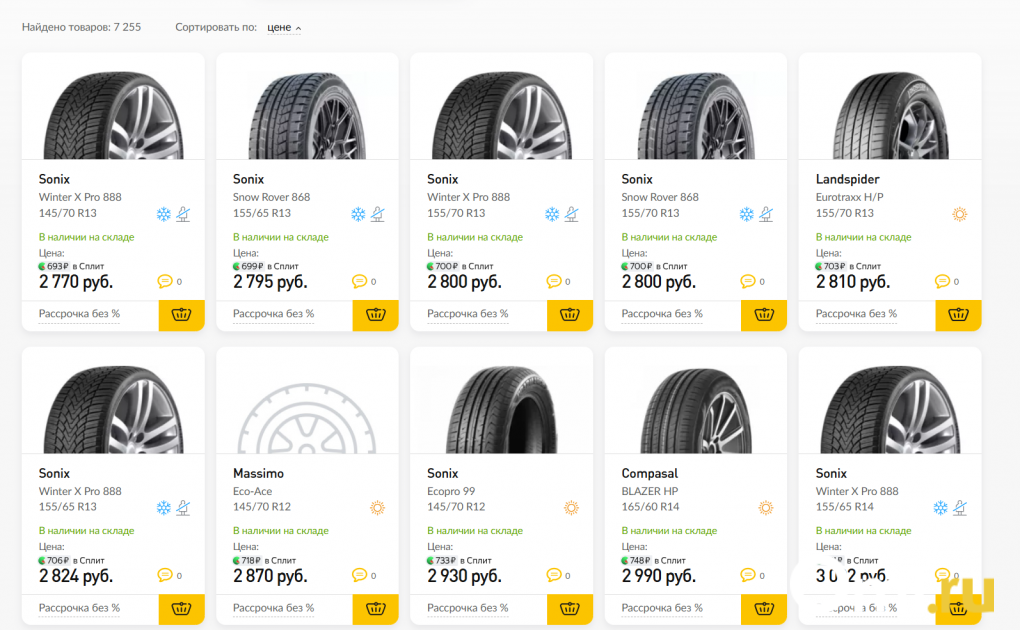Image resolution: width=1020 pixels, height=630 pixels.
Task: Click the '2 870 руб.' price
Action: pyautogui.click(x=270, y=577)
